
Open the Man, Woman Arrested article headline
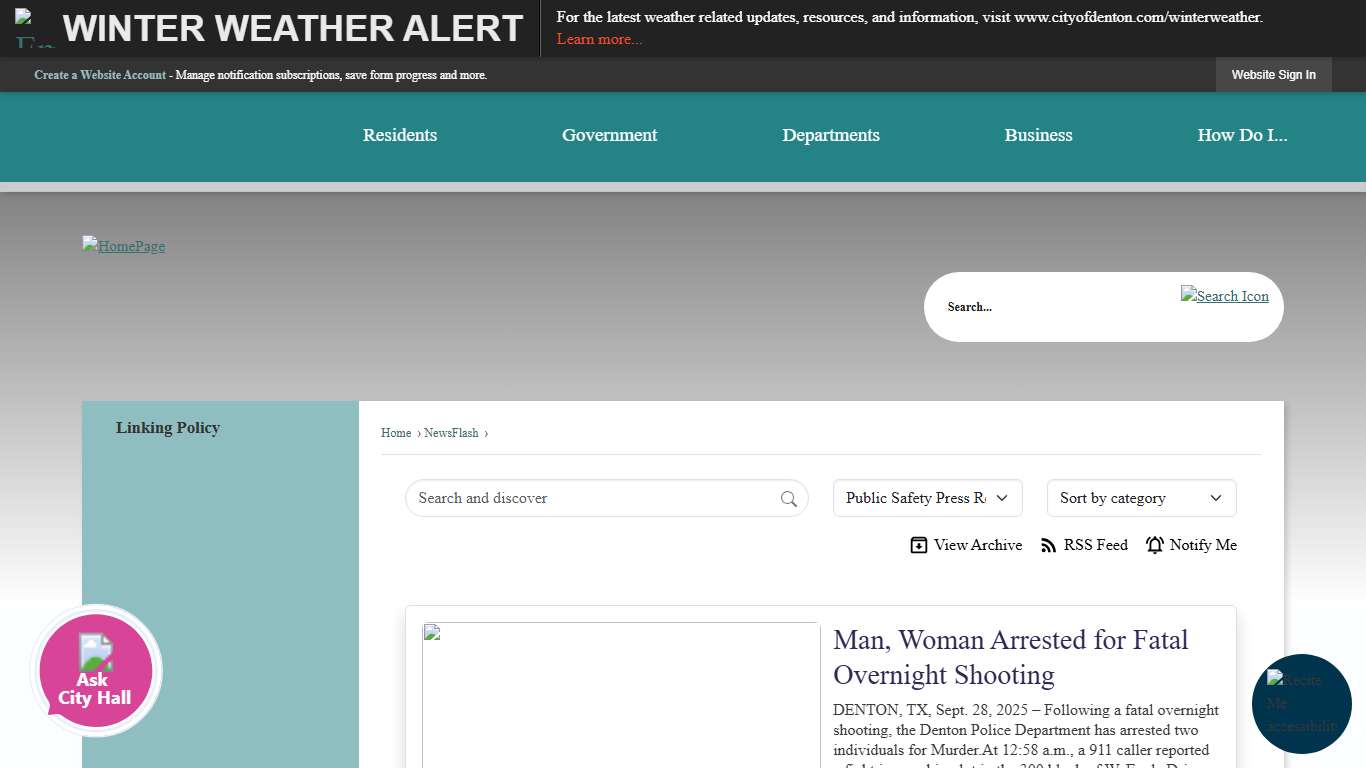tap(1010, 657)
